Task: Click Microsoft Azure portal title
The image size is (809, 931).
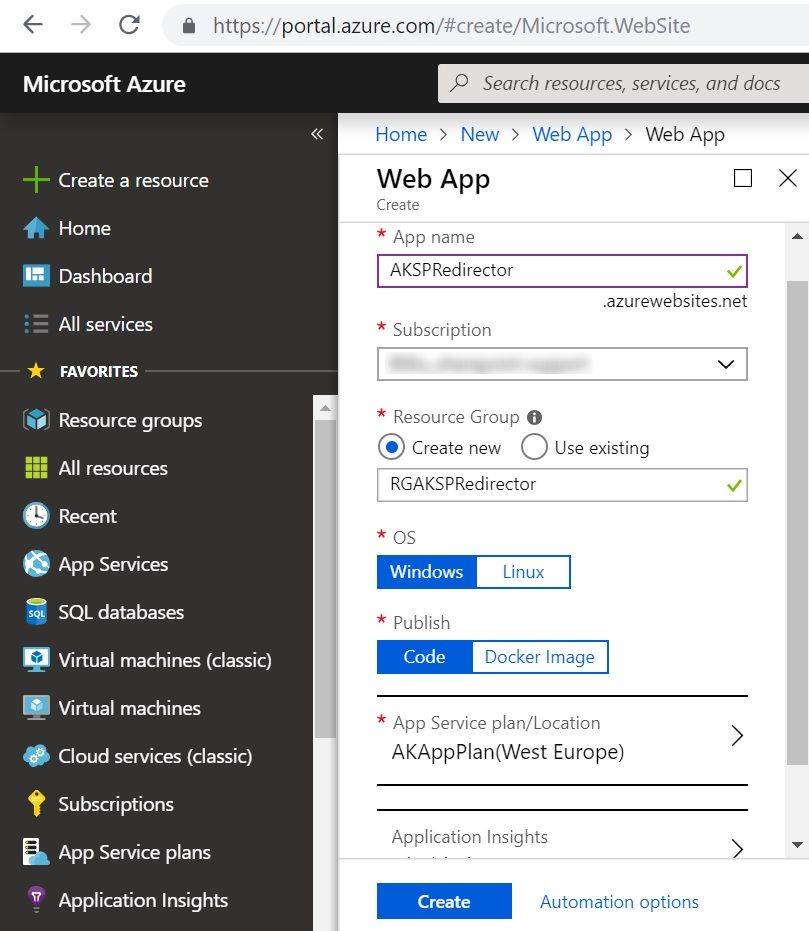Action: [x=104, y=84]
